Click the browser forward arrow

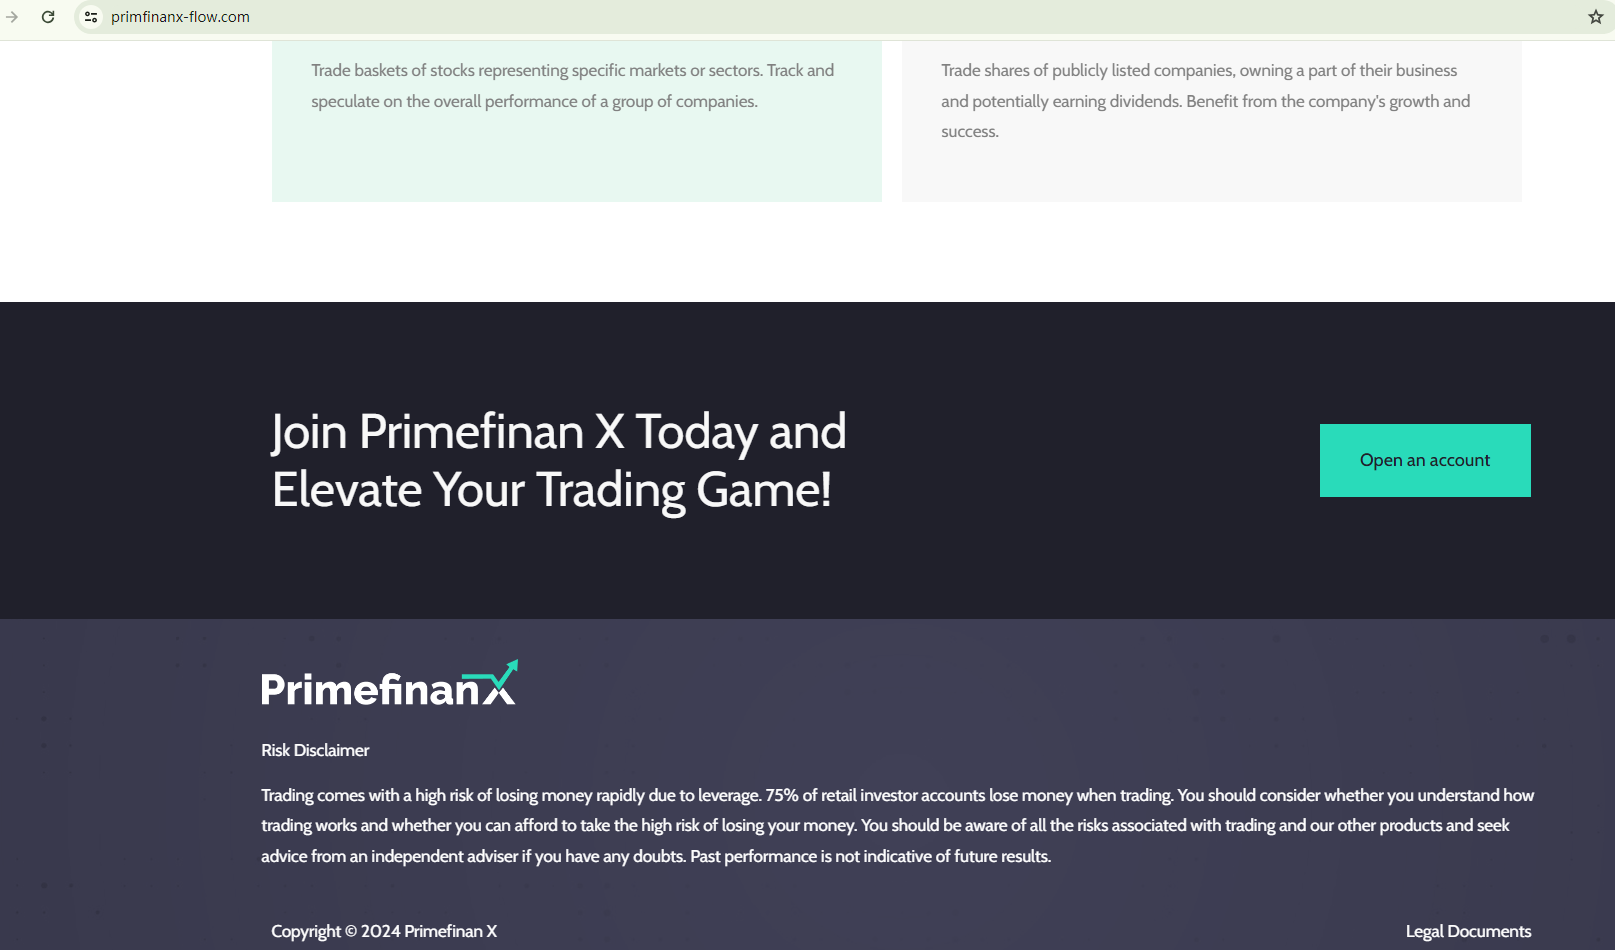pos(12,17)
